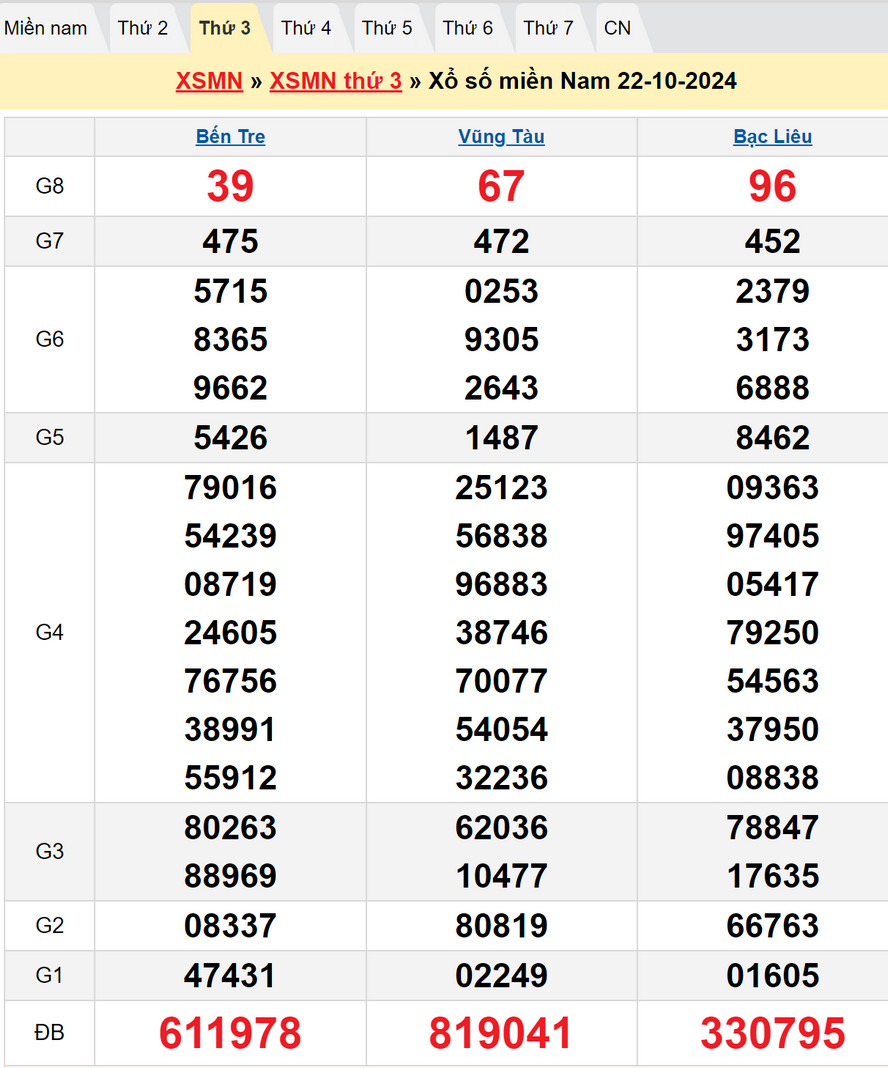Open the Bến Tre province link
The image size is (888, 1068).
click(x=231, y=137)
